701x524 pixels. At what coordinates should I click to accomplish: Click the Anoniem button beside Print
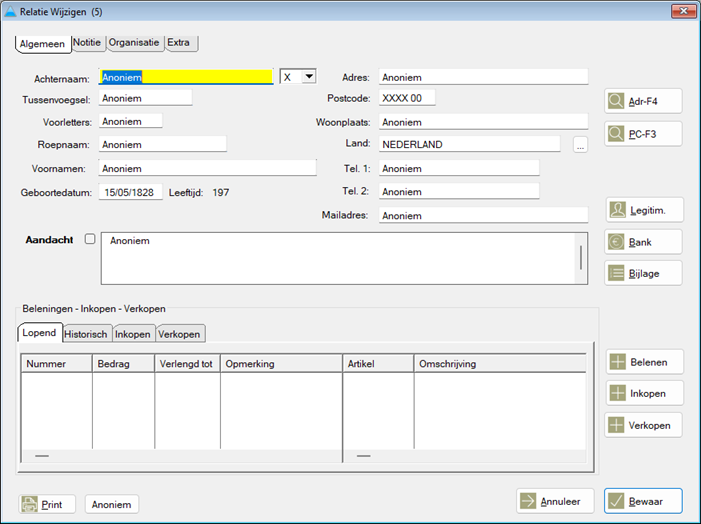pyautogui.click(x=111, y=505)
